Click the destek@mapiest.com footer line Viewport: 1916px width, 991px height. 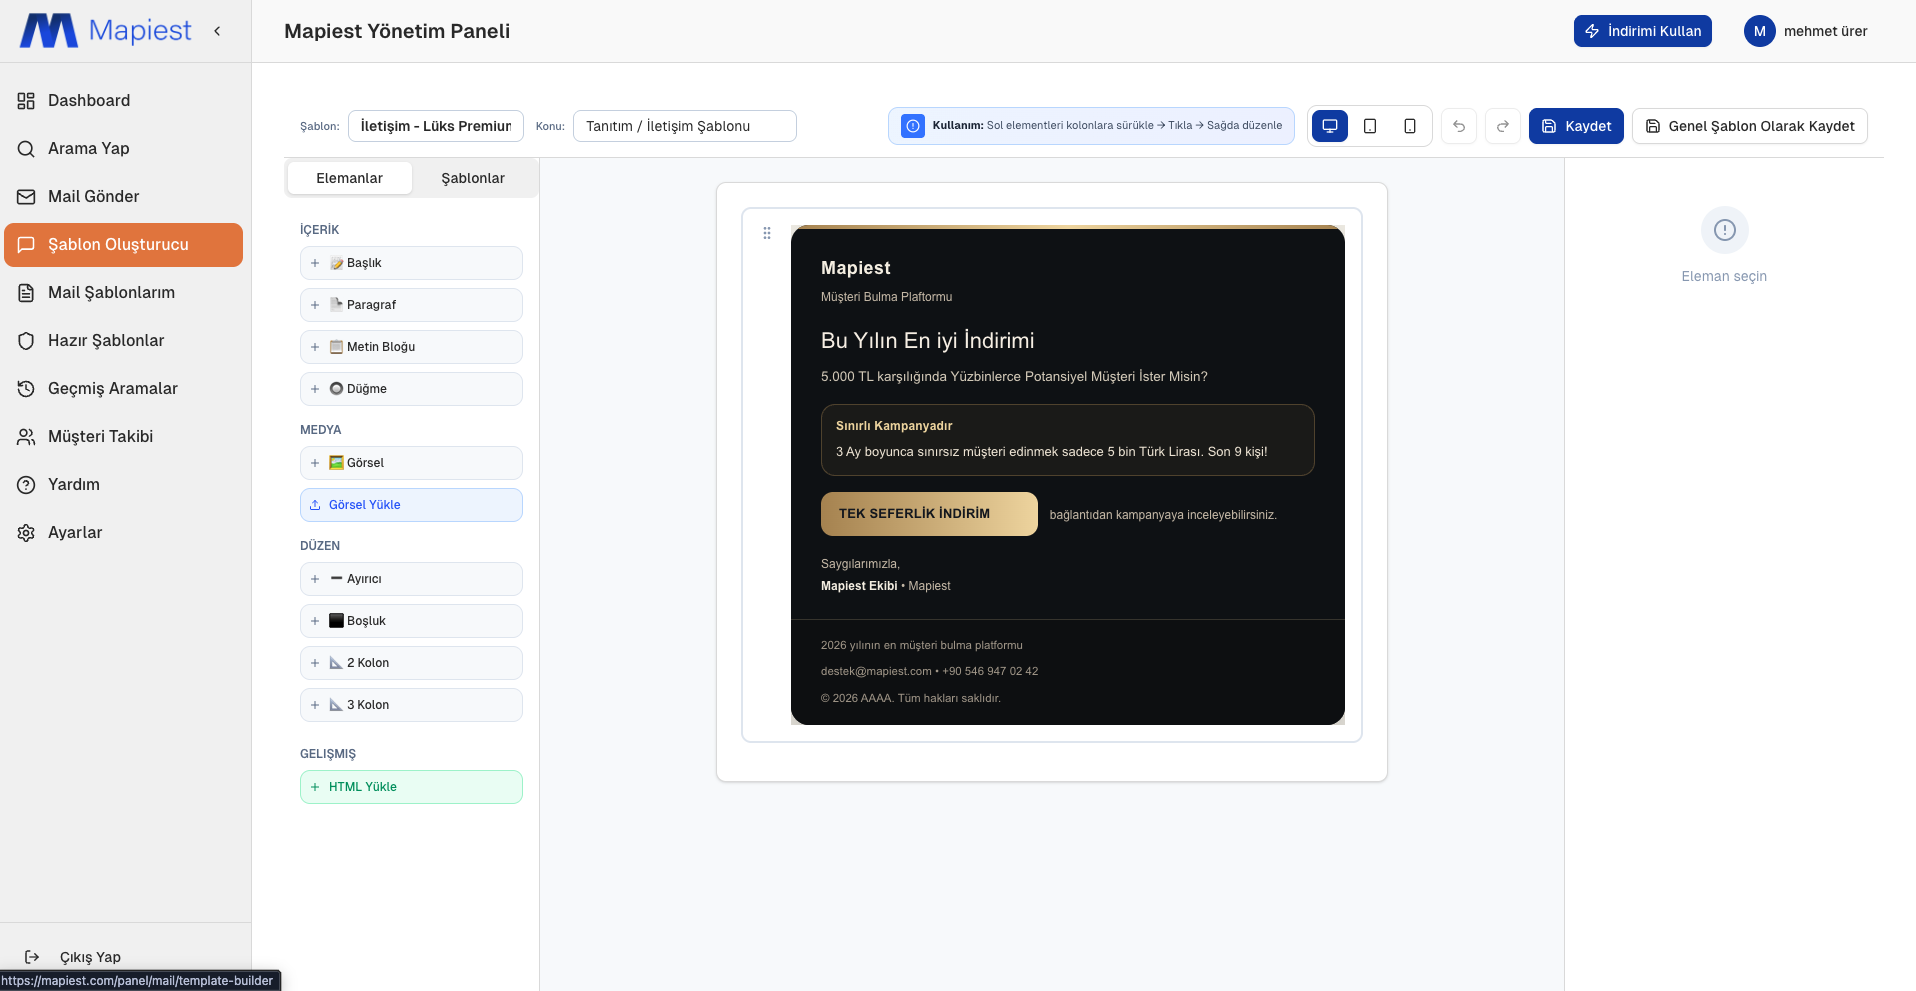coord(929,671)
